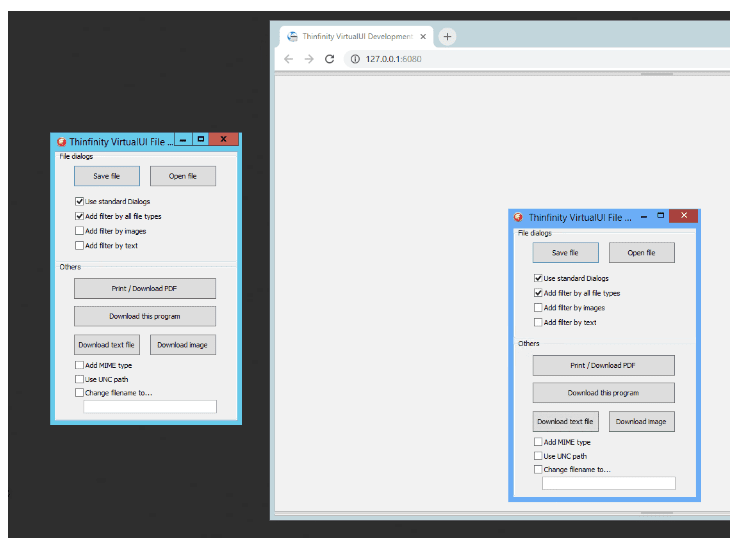This screenshot has width=741, height=548.
Task: Enable Use UNC path in desktop window
Action: (79, 379)
